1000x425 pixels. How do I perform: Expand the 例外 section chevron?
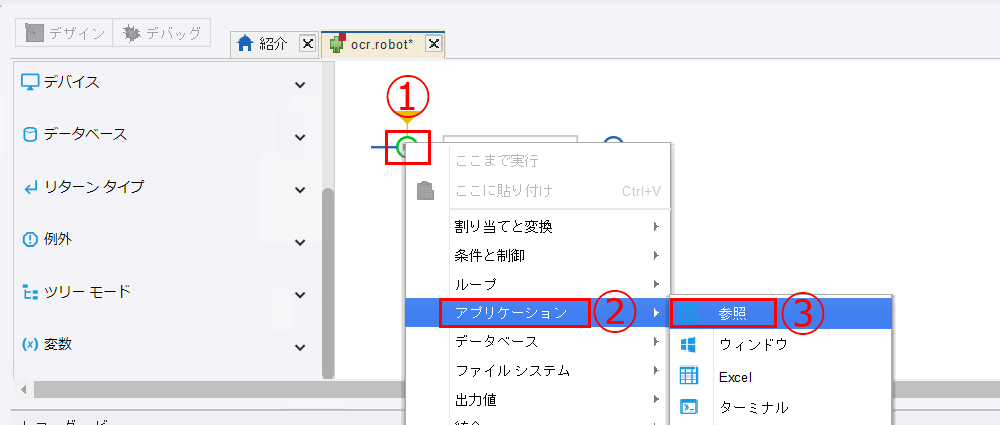click(300, 242)
